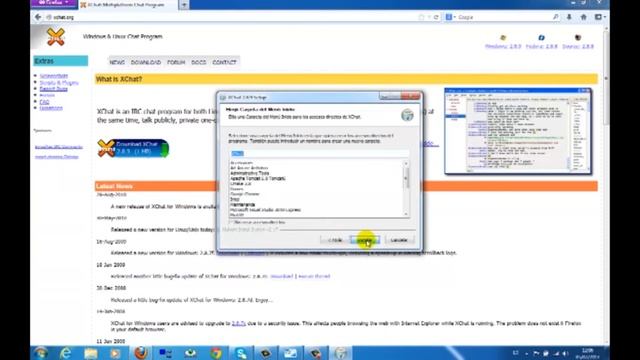Click the installer Back button
Image resolution: width=640 pixels, height=360 pixels.
point(335,240)
